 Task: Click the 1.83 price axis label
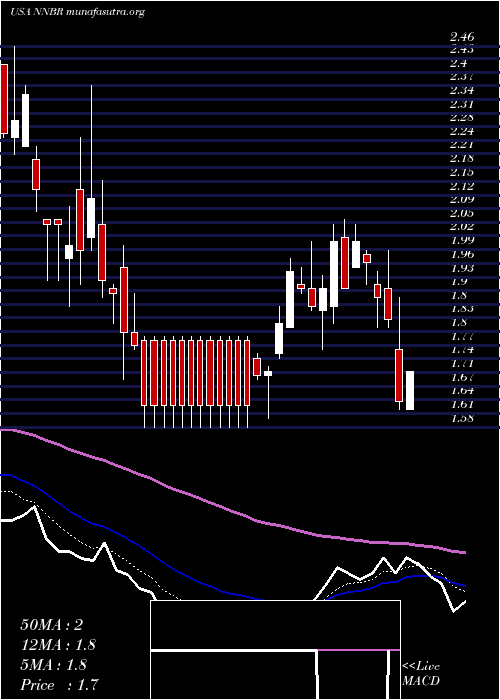[x=462, y=308]
